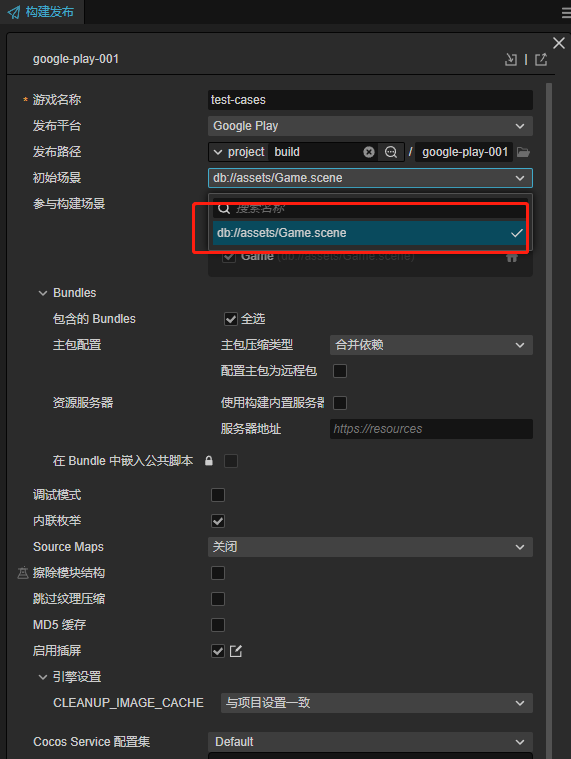Enable 擦除模块结构 checkbox
This screenshot has width=571, height=759.
tap(218, 573)
